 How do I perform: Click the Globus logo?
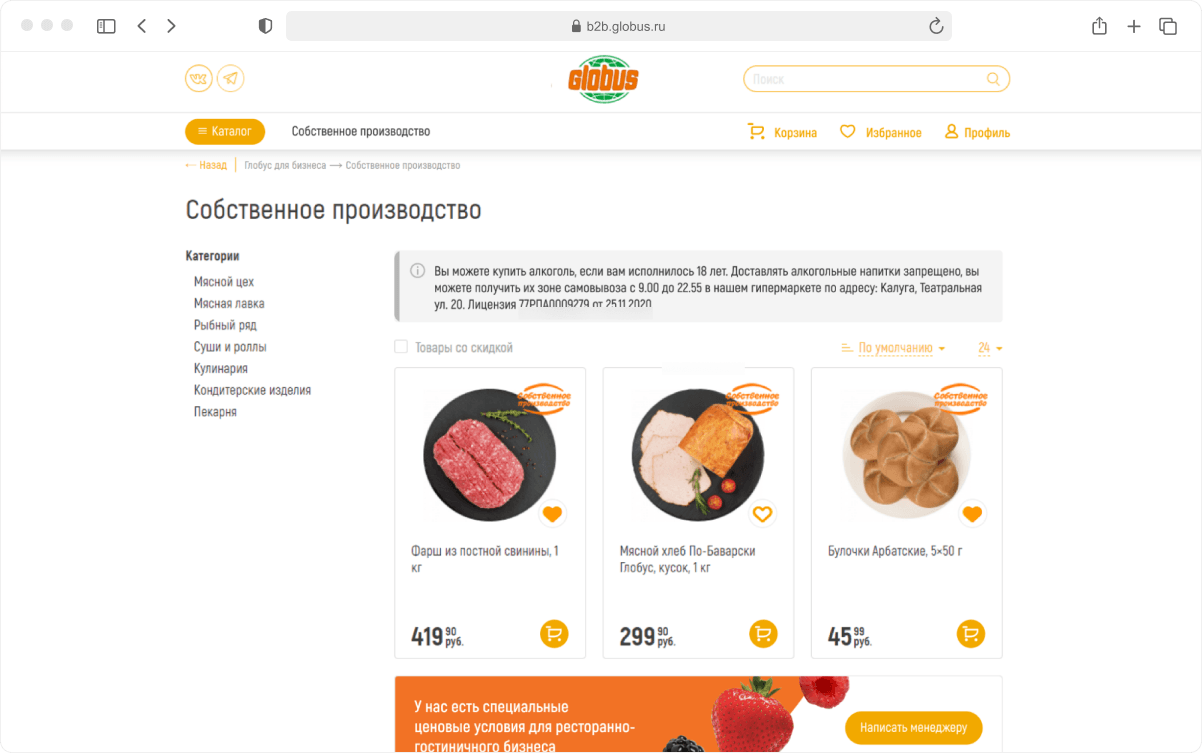[603, 79]
